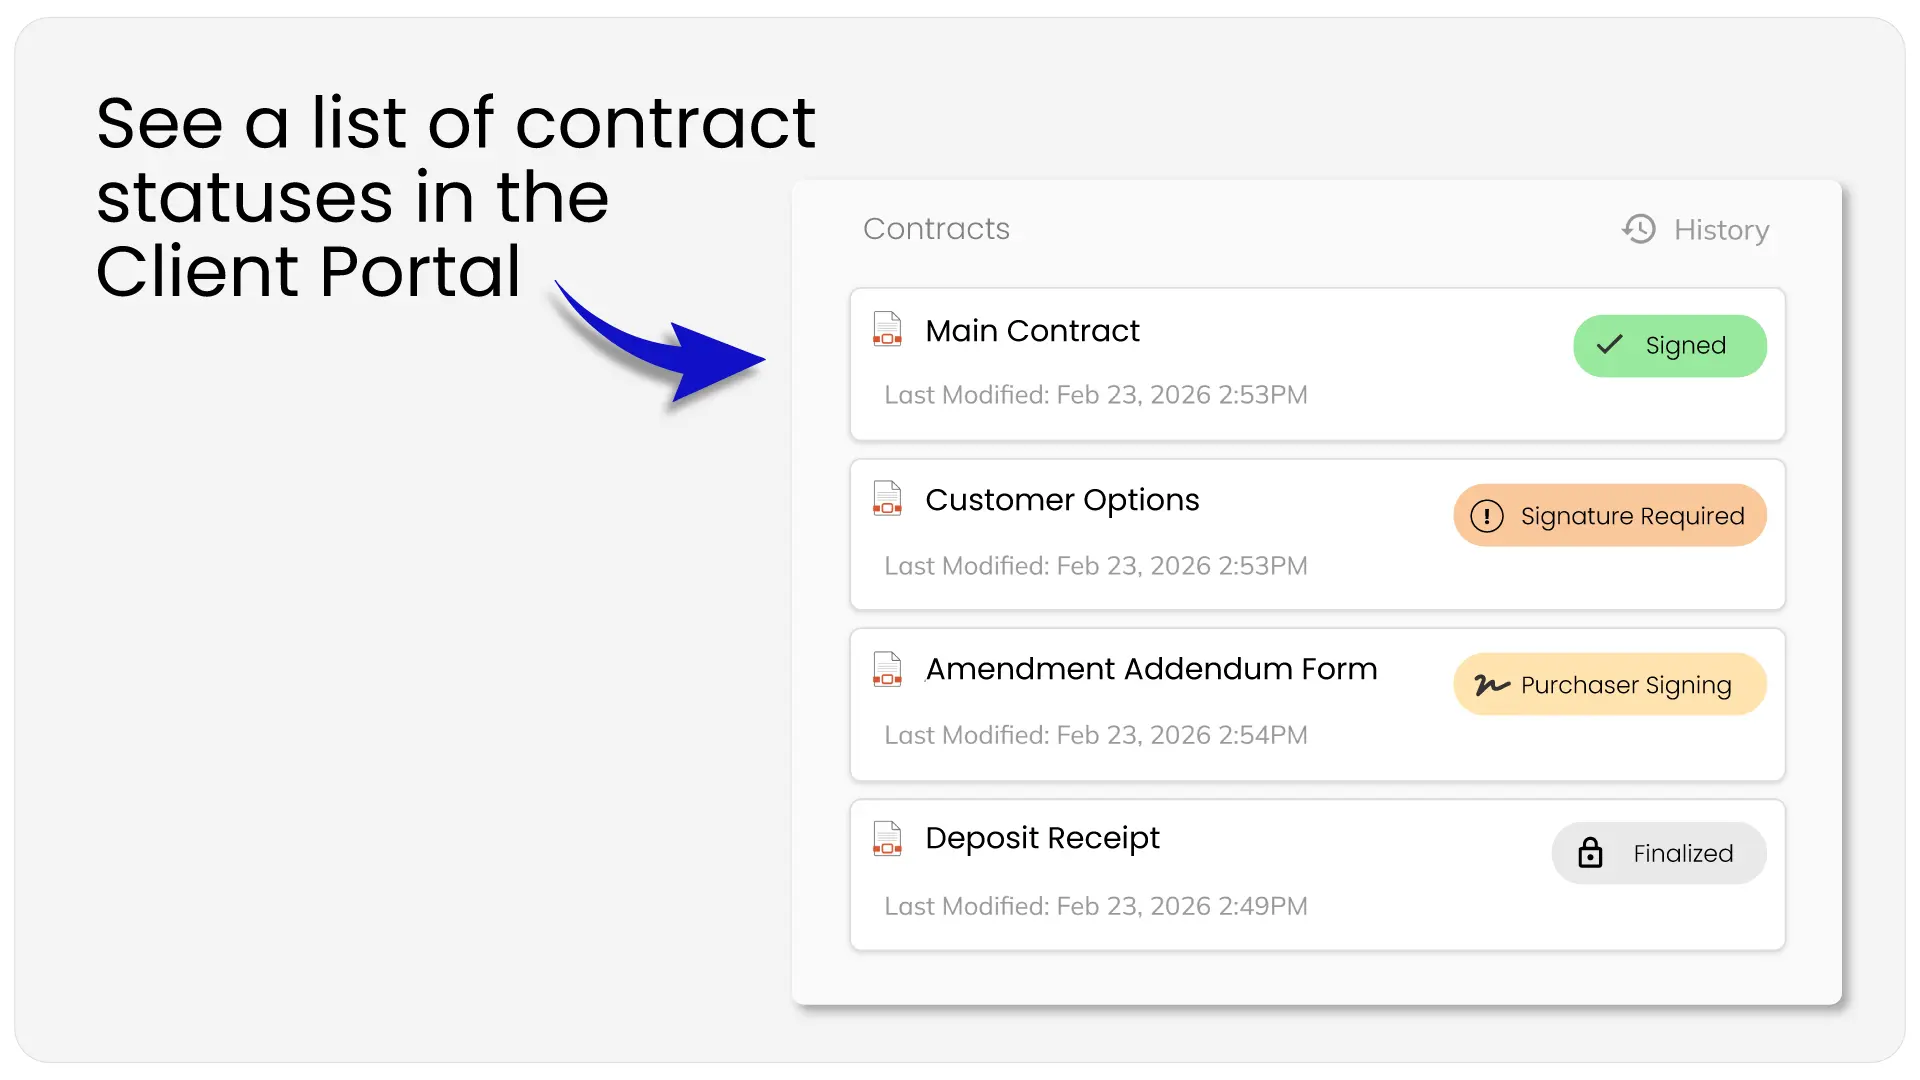Click the Amendment Addendum Form document icon
The width and height of the screenshot is (1920, 1080).
(x=887, y=668)
